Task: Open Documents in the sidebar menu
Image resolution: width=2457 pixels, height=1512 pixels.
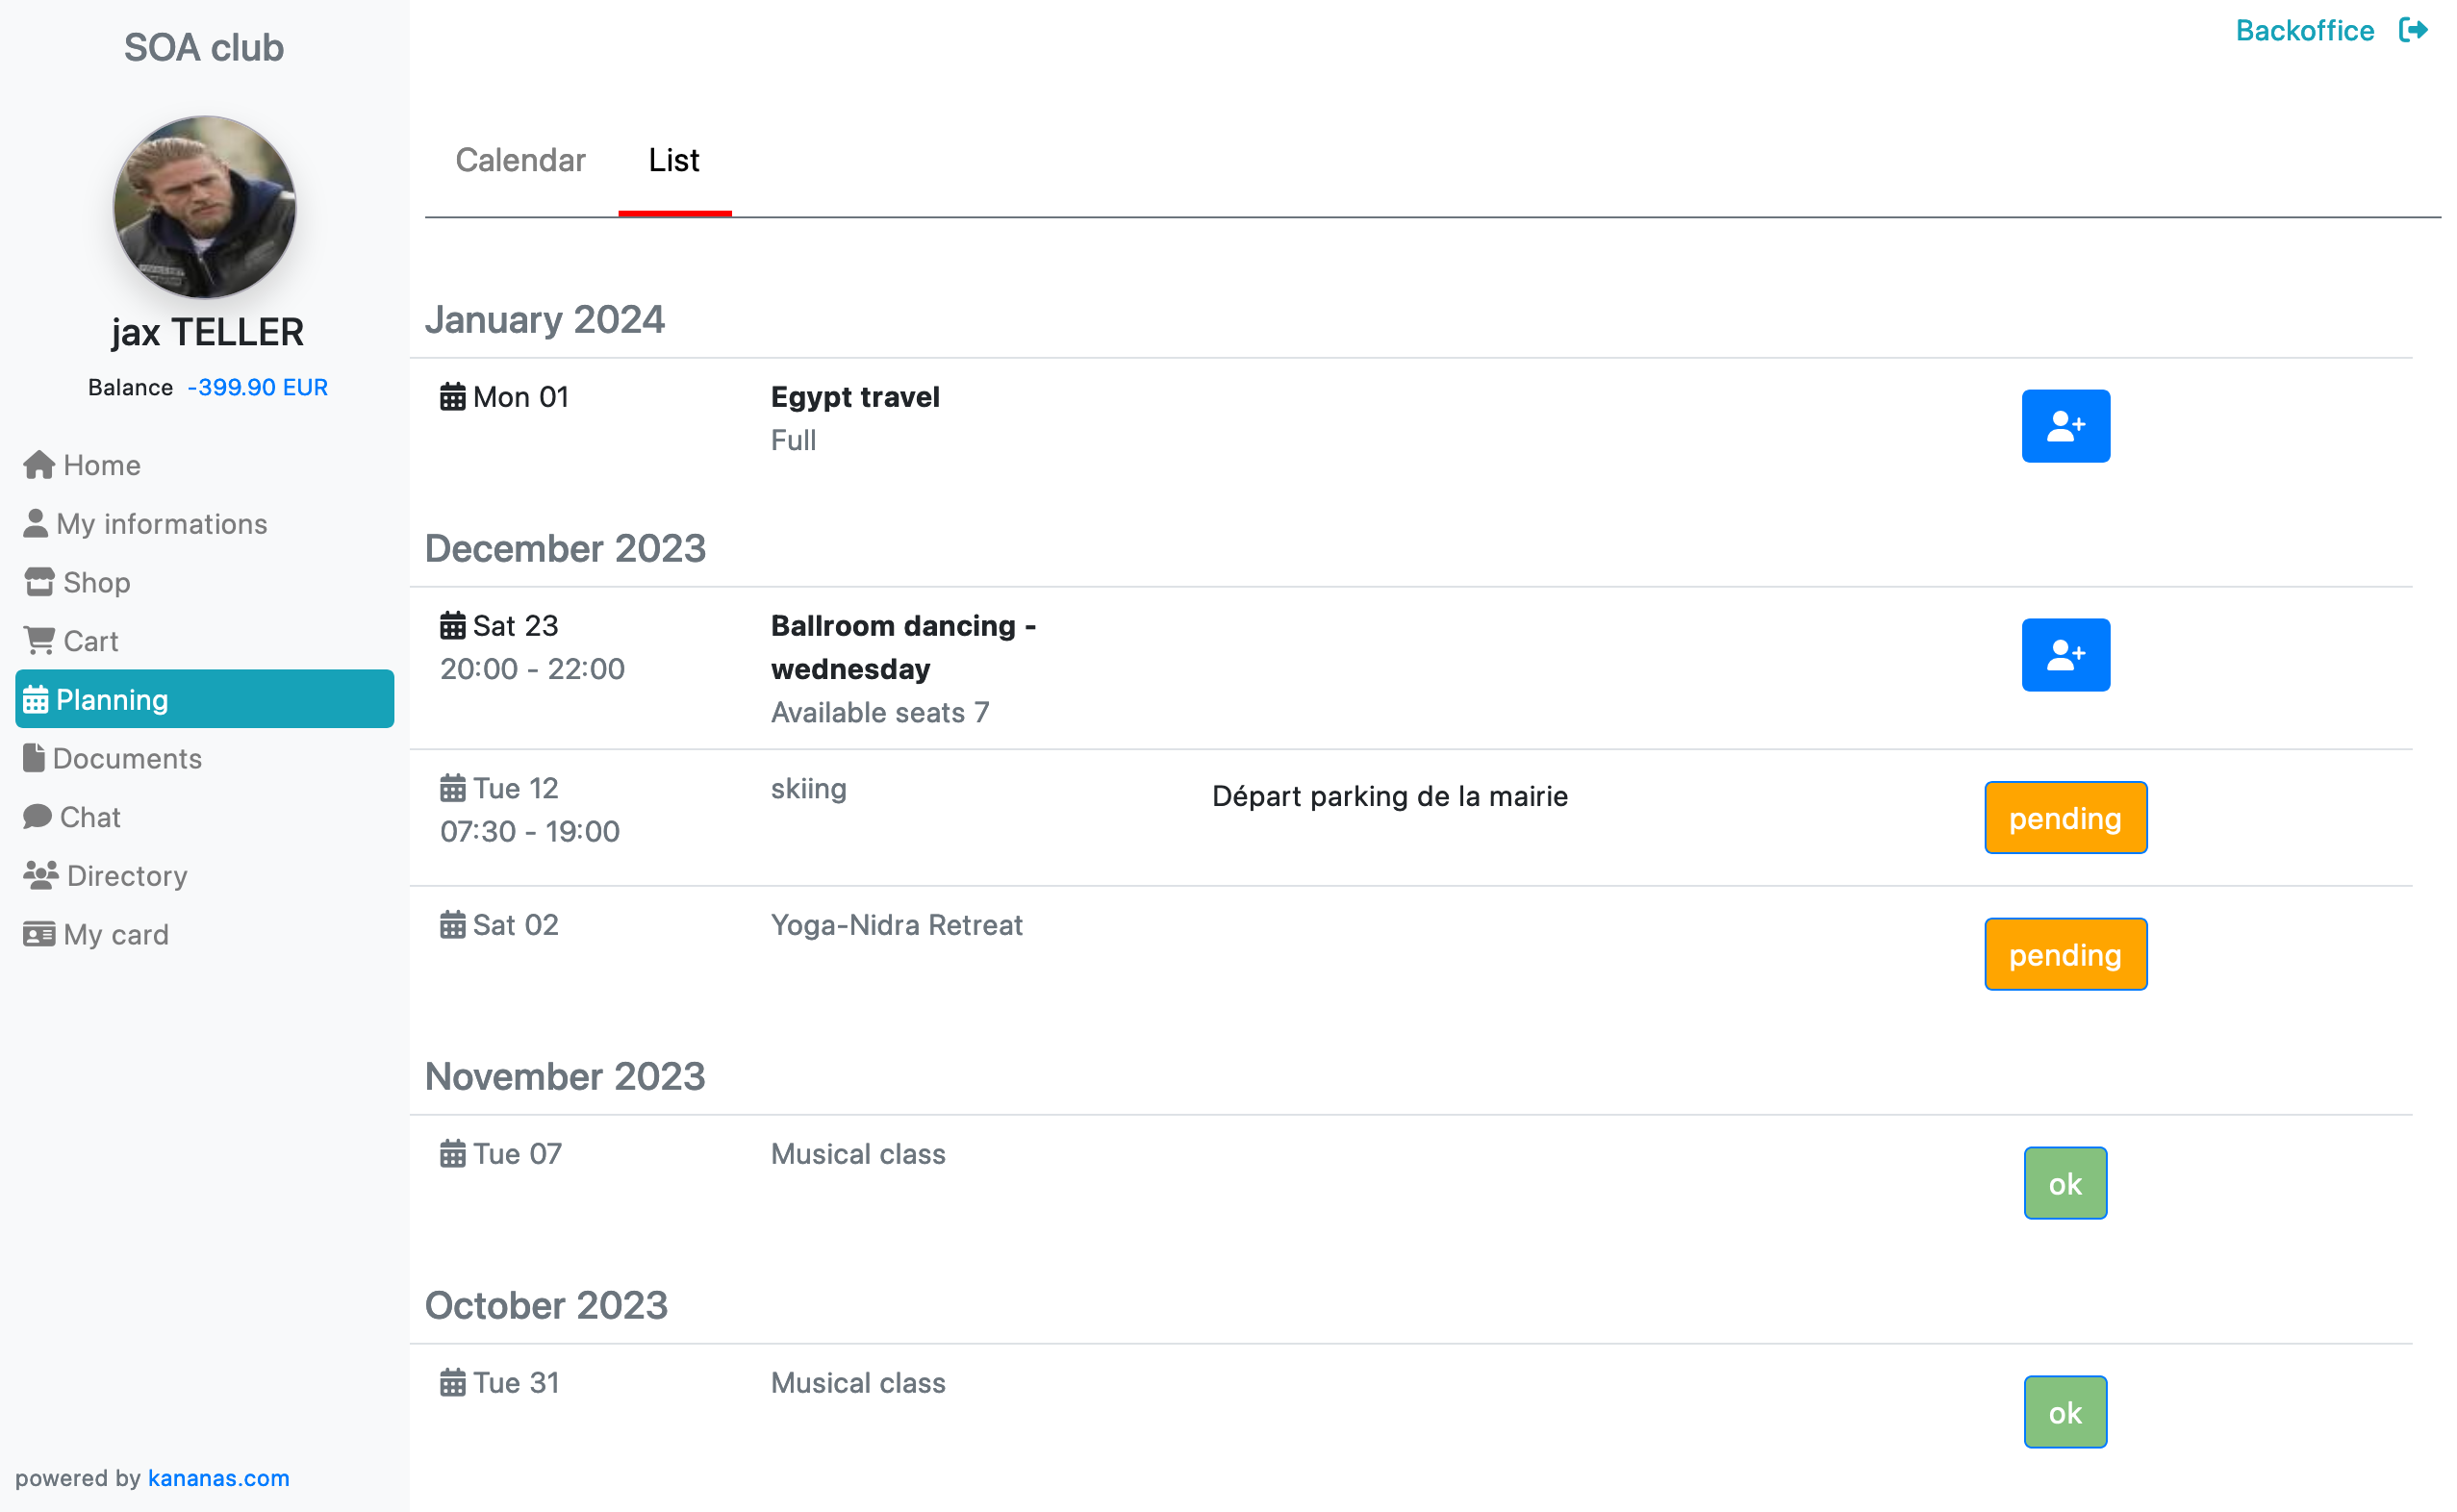Action: click(112, 758)
